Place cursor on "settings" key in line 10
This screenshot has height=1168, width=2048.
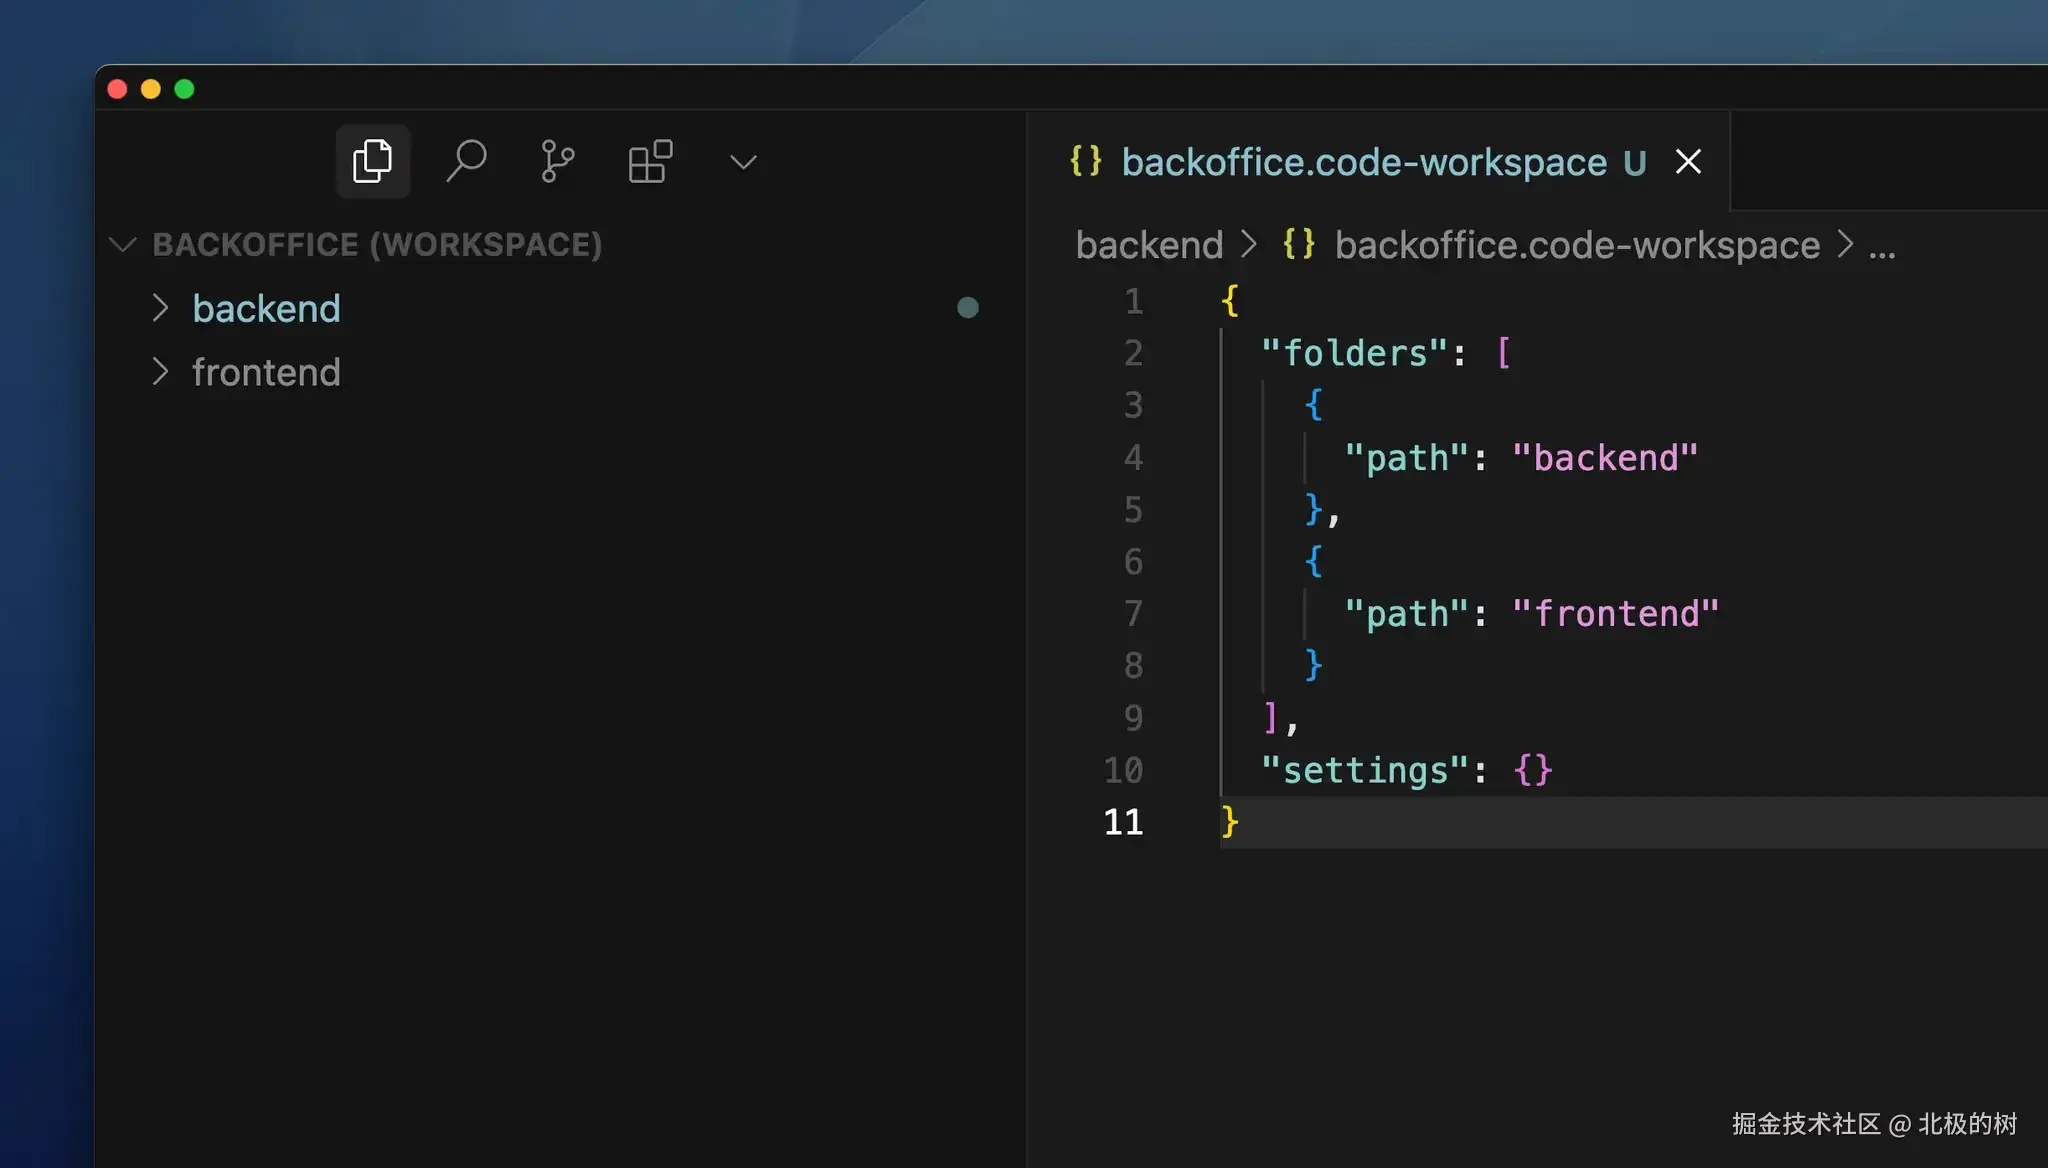pyautogui.click(x=1365, y=770)
